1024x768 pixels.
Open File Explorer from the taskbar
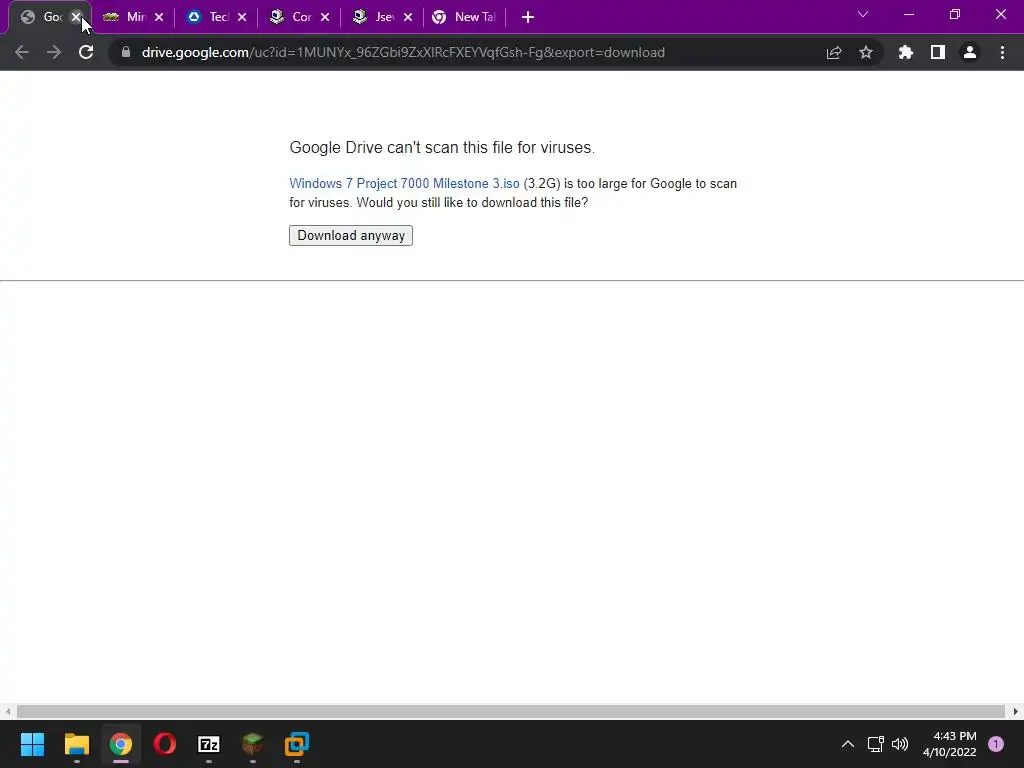tap(76, 744)
